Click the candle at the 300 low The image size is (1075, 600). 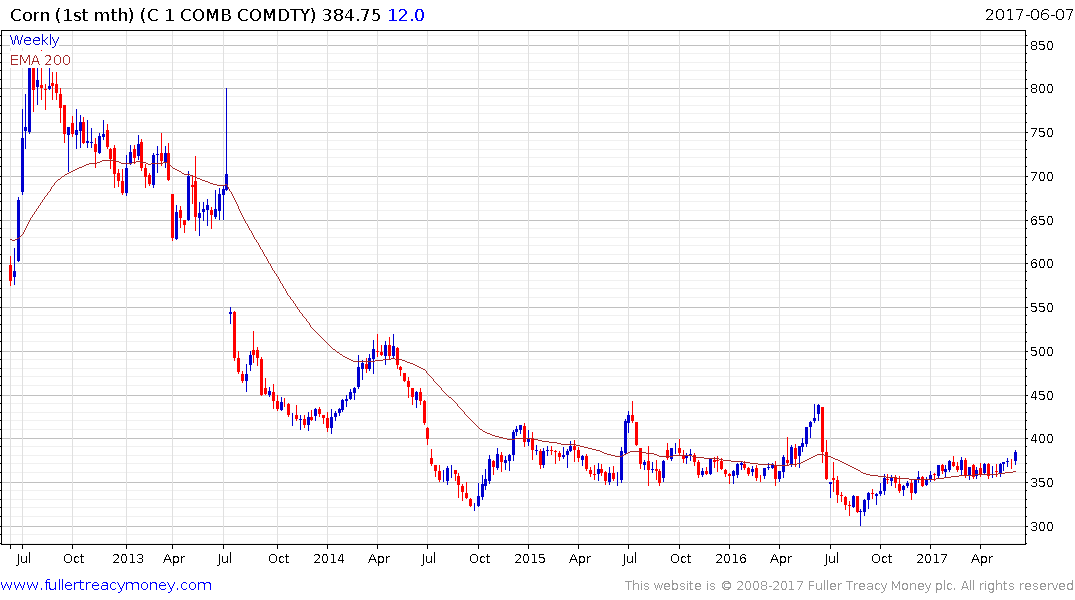[861, 516]
